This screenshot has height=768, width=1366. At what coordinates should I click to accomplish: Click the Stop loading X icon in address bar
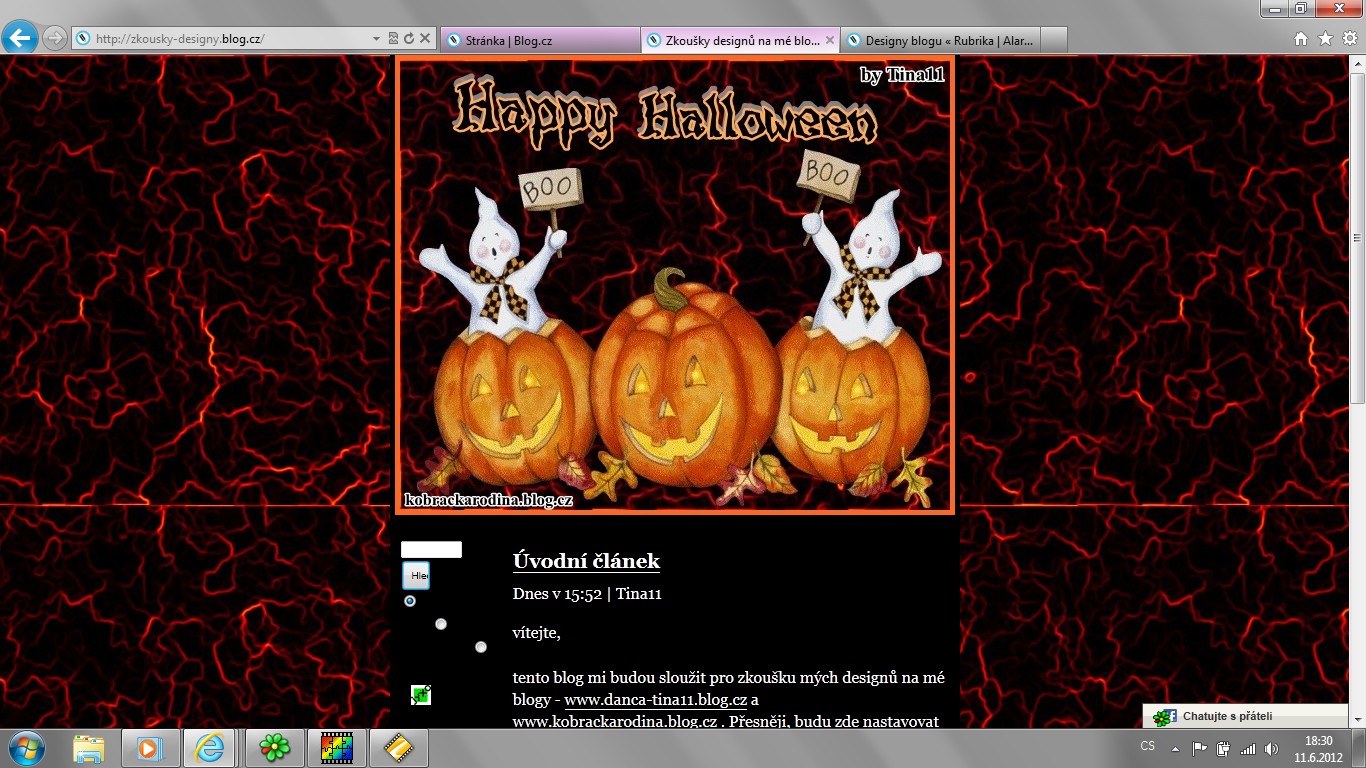[x=425, y=39]
